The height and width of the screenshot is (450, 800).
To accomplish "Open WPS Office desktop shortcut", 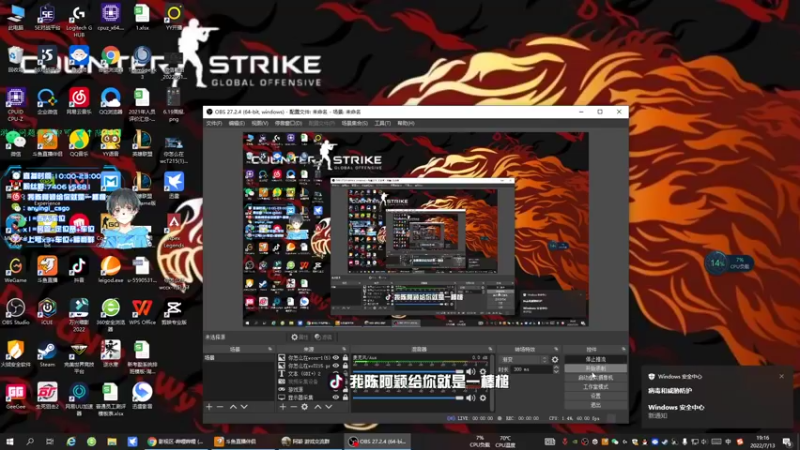I will [142, 312].
